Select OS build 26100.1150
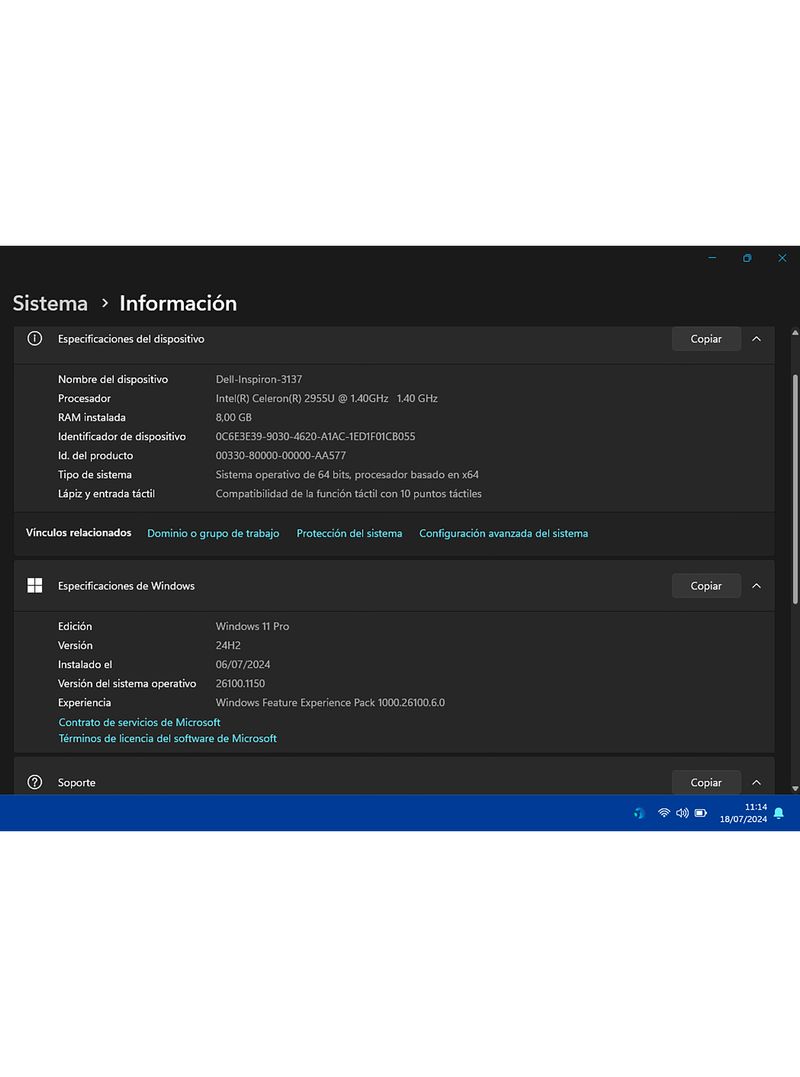Screen dimensions: 800x1077 [x=240, y=683]
